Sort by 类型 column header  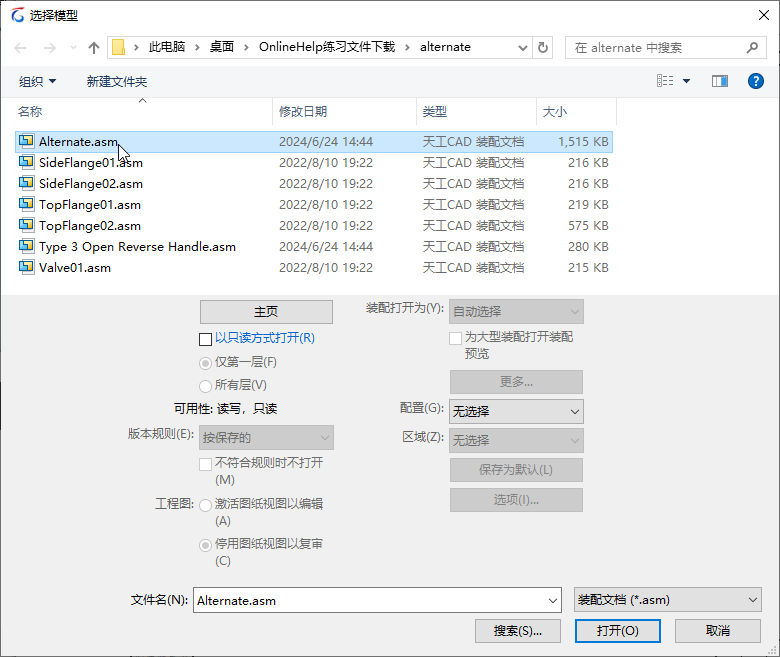tap(435, 111)
